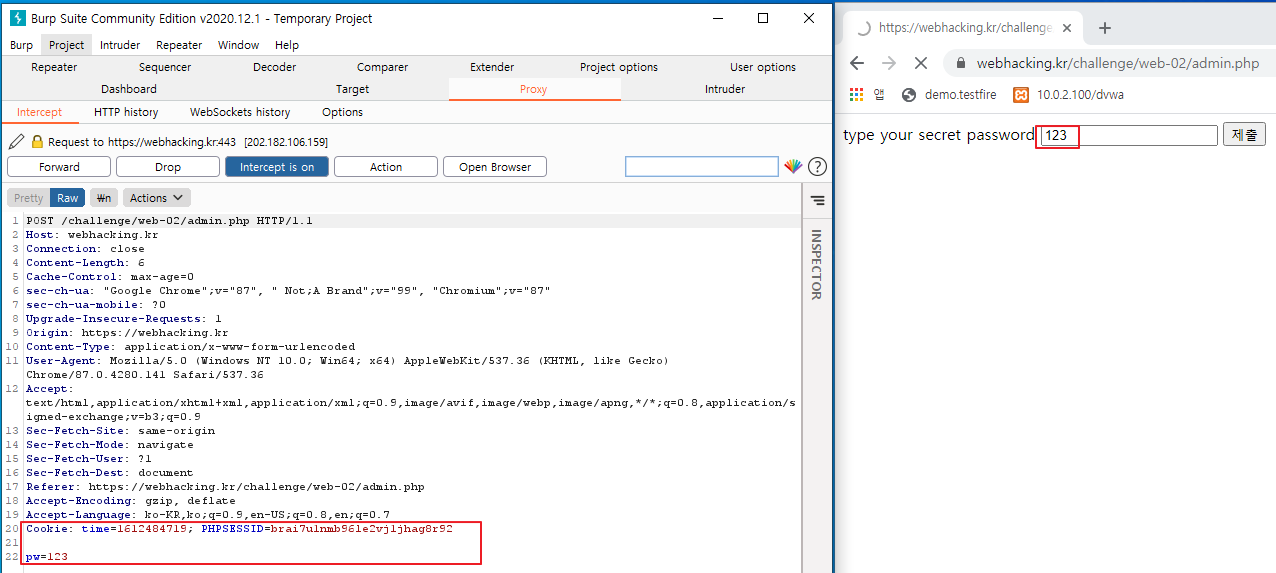The image size is (1276, 573).
Task: Switch to the Comparer tab
Action: point(382,67)
